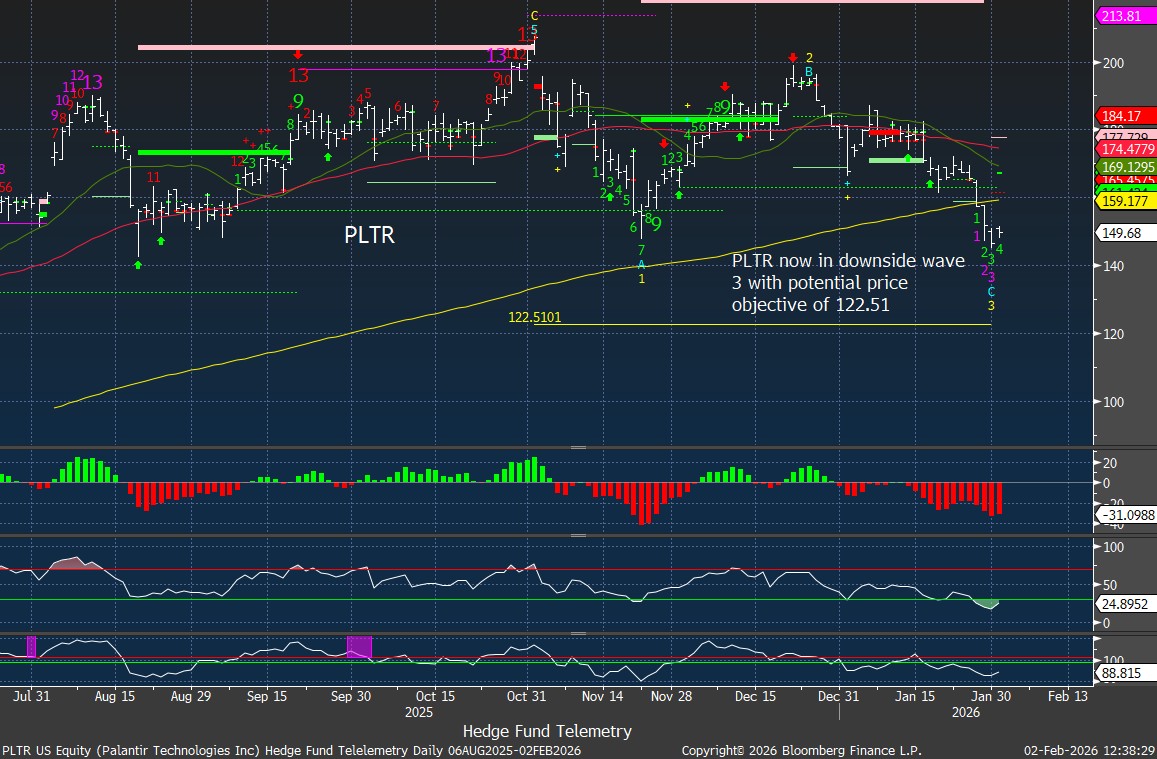This screenshot has width=1157, height=759.
Task: Click the purple highlighted box near Sep 30
Action: click(359, 646)
